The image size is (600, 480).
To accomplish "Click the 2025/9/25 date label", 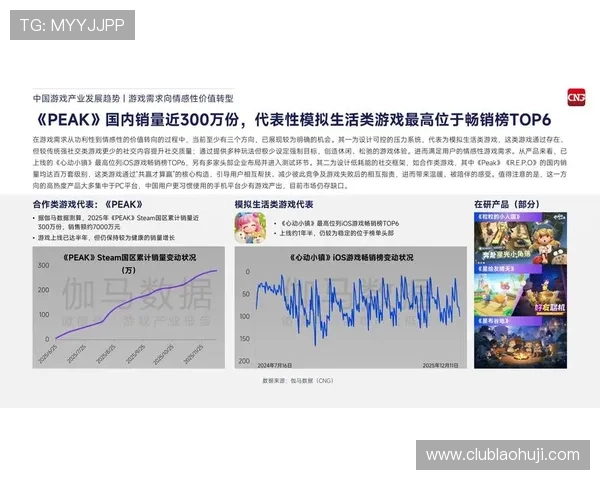I will point(136,353).
